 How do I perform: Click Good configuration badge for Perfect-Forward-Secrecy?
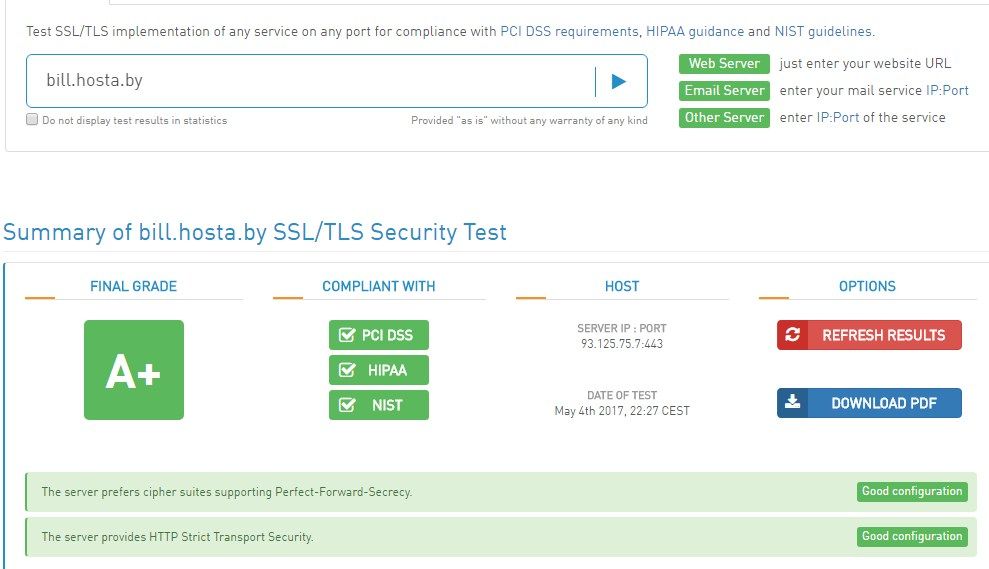click(912, 491)
